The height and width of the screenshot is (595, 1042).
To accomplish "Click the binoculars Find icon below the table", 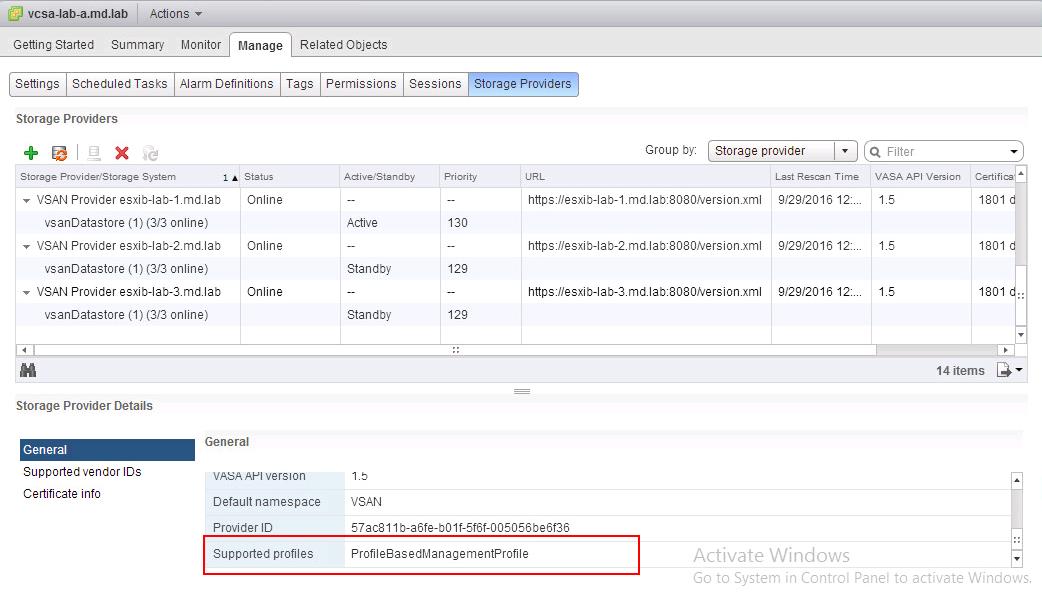I will (28, 370).
